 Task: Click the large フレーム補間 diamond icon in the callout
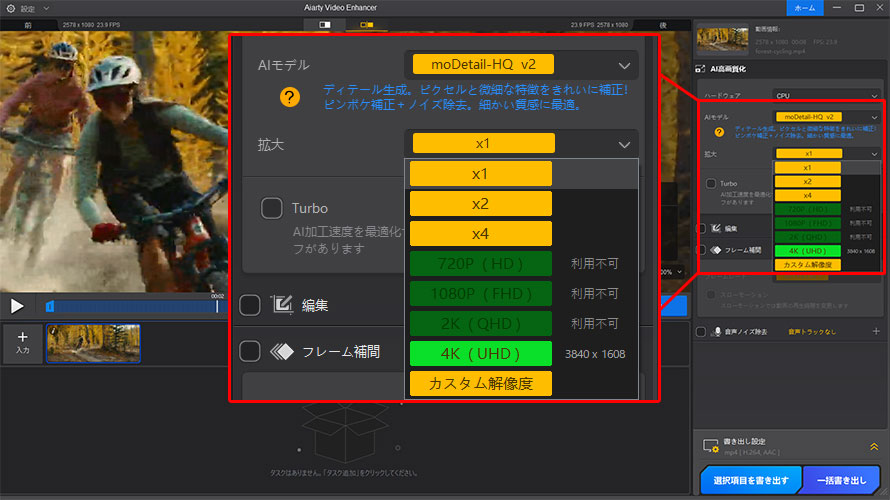pos(282,352)
